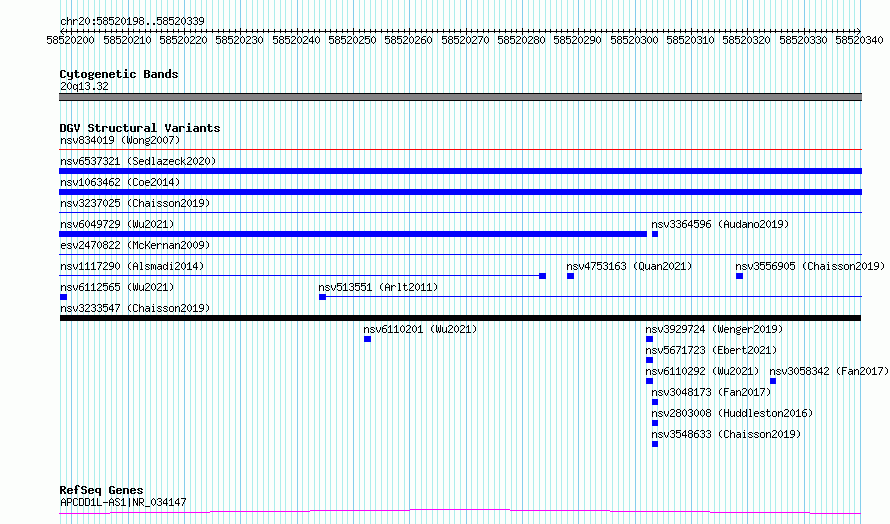
Task: Select the nsv6049729 (Wu2021) variant label
Action: 117,224
